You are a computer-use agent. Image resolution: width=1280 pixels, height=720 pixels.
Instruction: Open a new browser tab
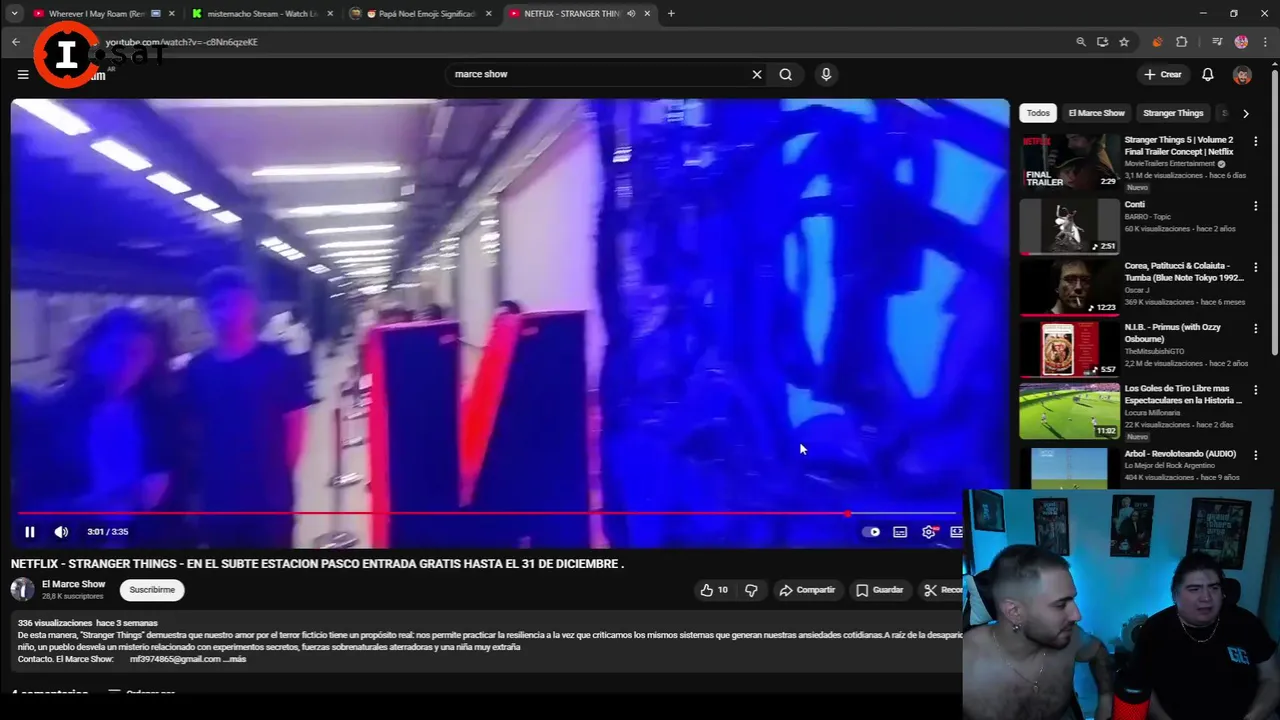tap(671, 14)
